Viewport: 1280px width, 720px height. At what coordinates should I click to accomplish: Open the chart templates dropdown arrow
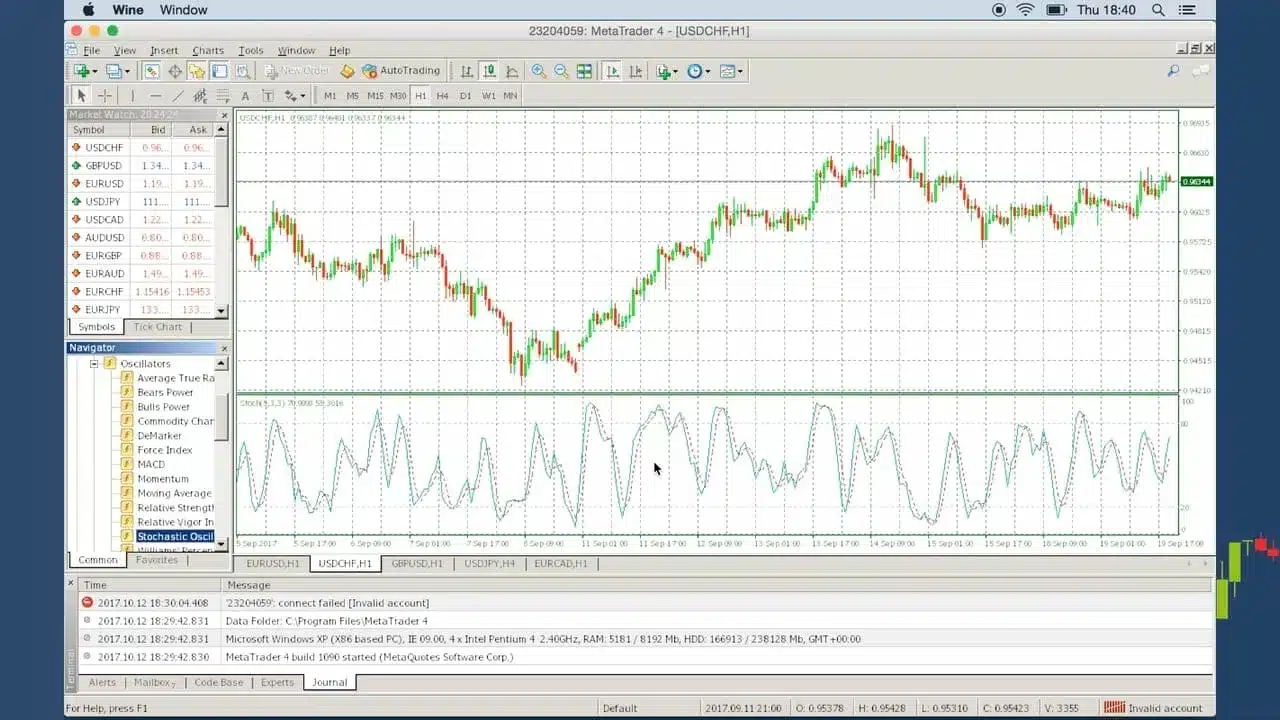(741, 71)
